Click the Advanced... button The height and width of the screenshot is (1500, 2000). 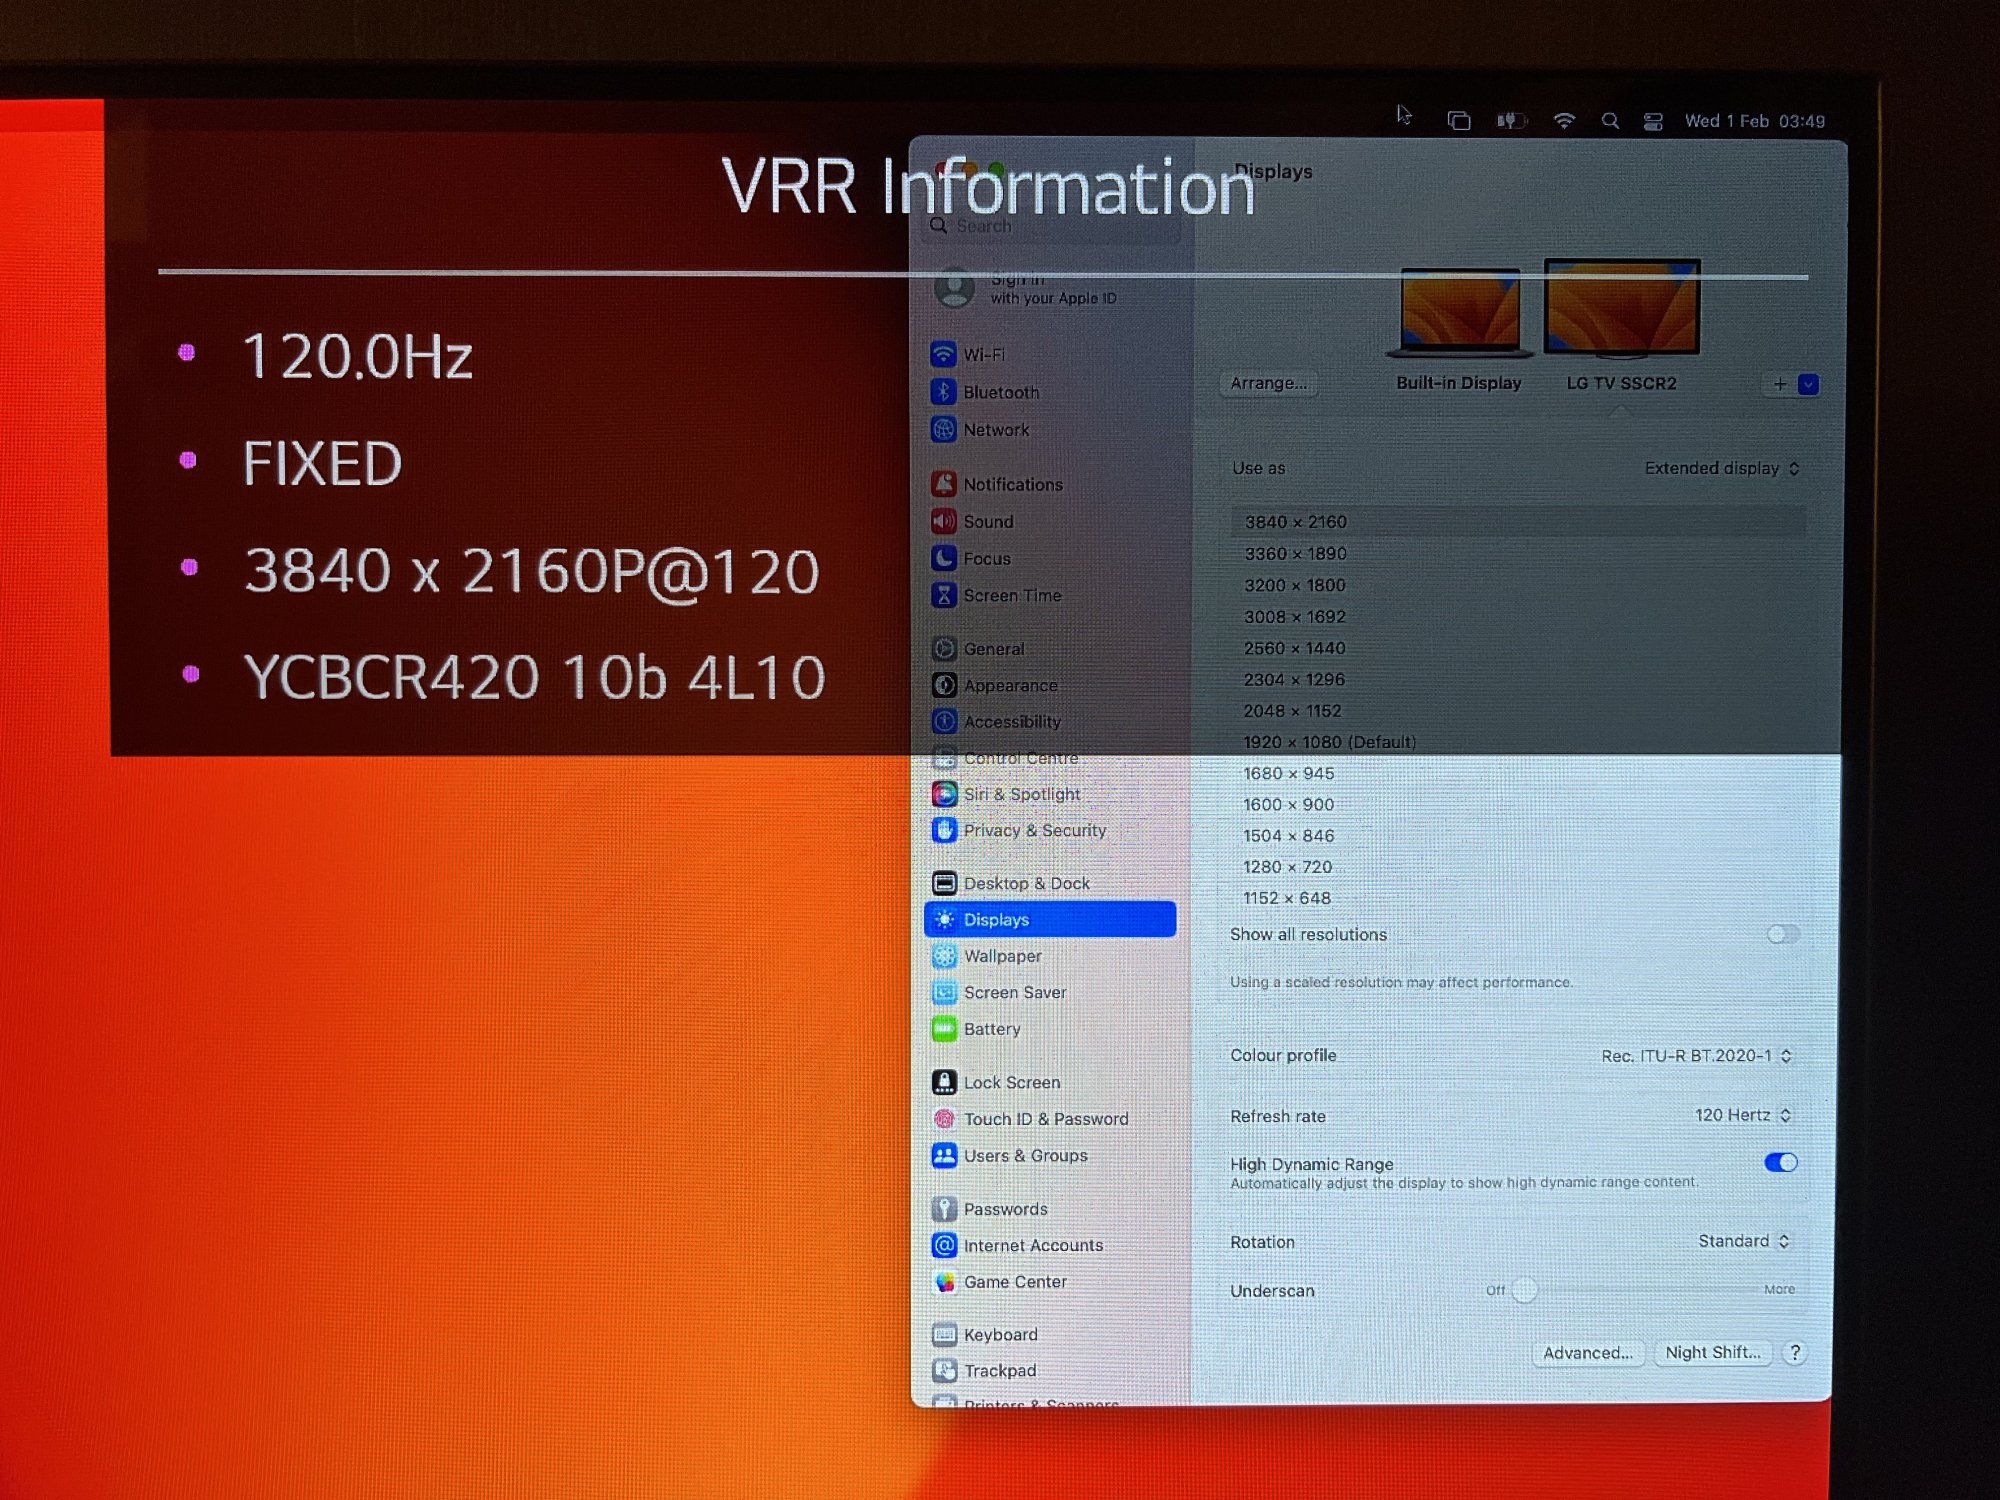coord(1587,1353)
